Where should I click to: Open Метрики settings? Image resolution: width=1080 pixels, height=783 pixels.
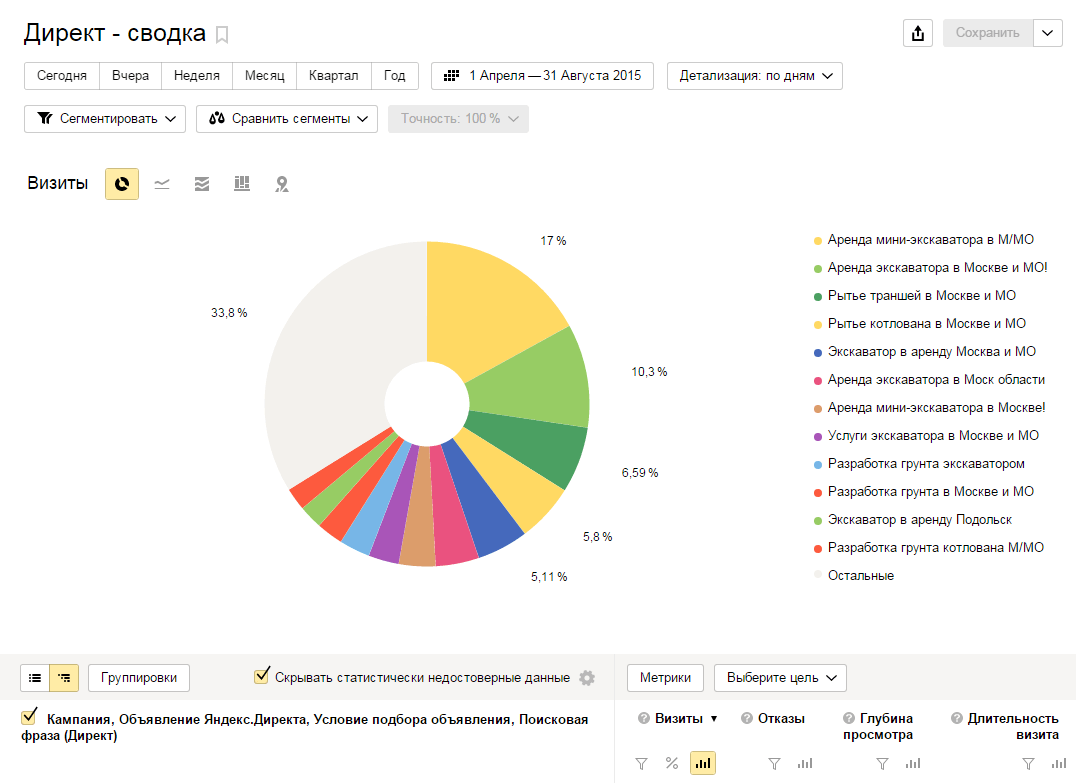pyautogui.click(x=665, y=678)
